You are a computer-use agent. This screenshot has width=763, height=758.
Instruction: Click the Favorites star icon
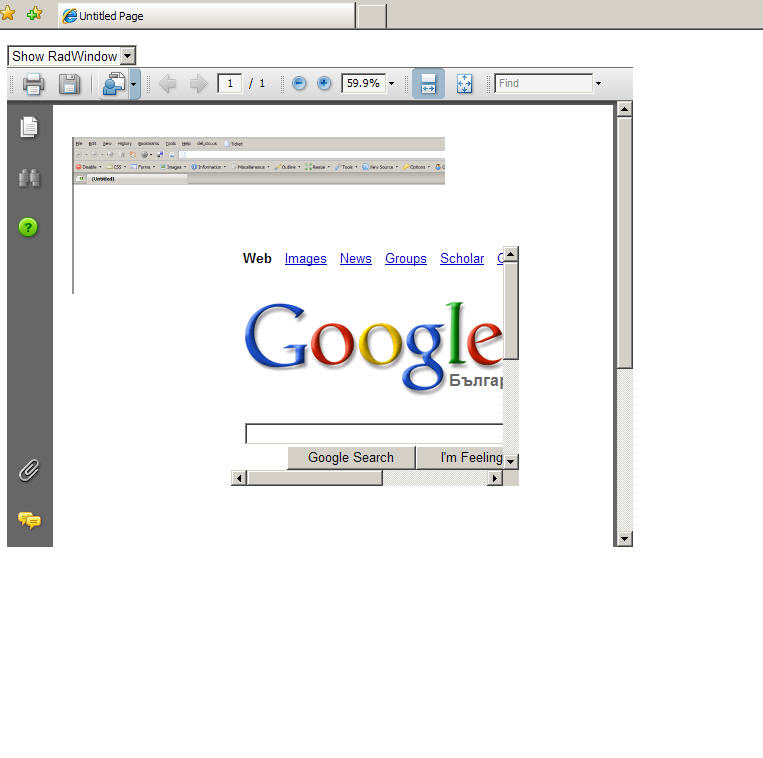tap(7, 14)
